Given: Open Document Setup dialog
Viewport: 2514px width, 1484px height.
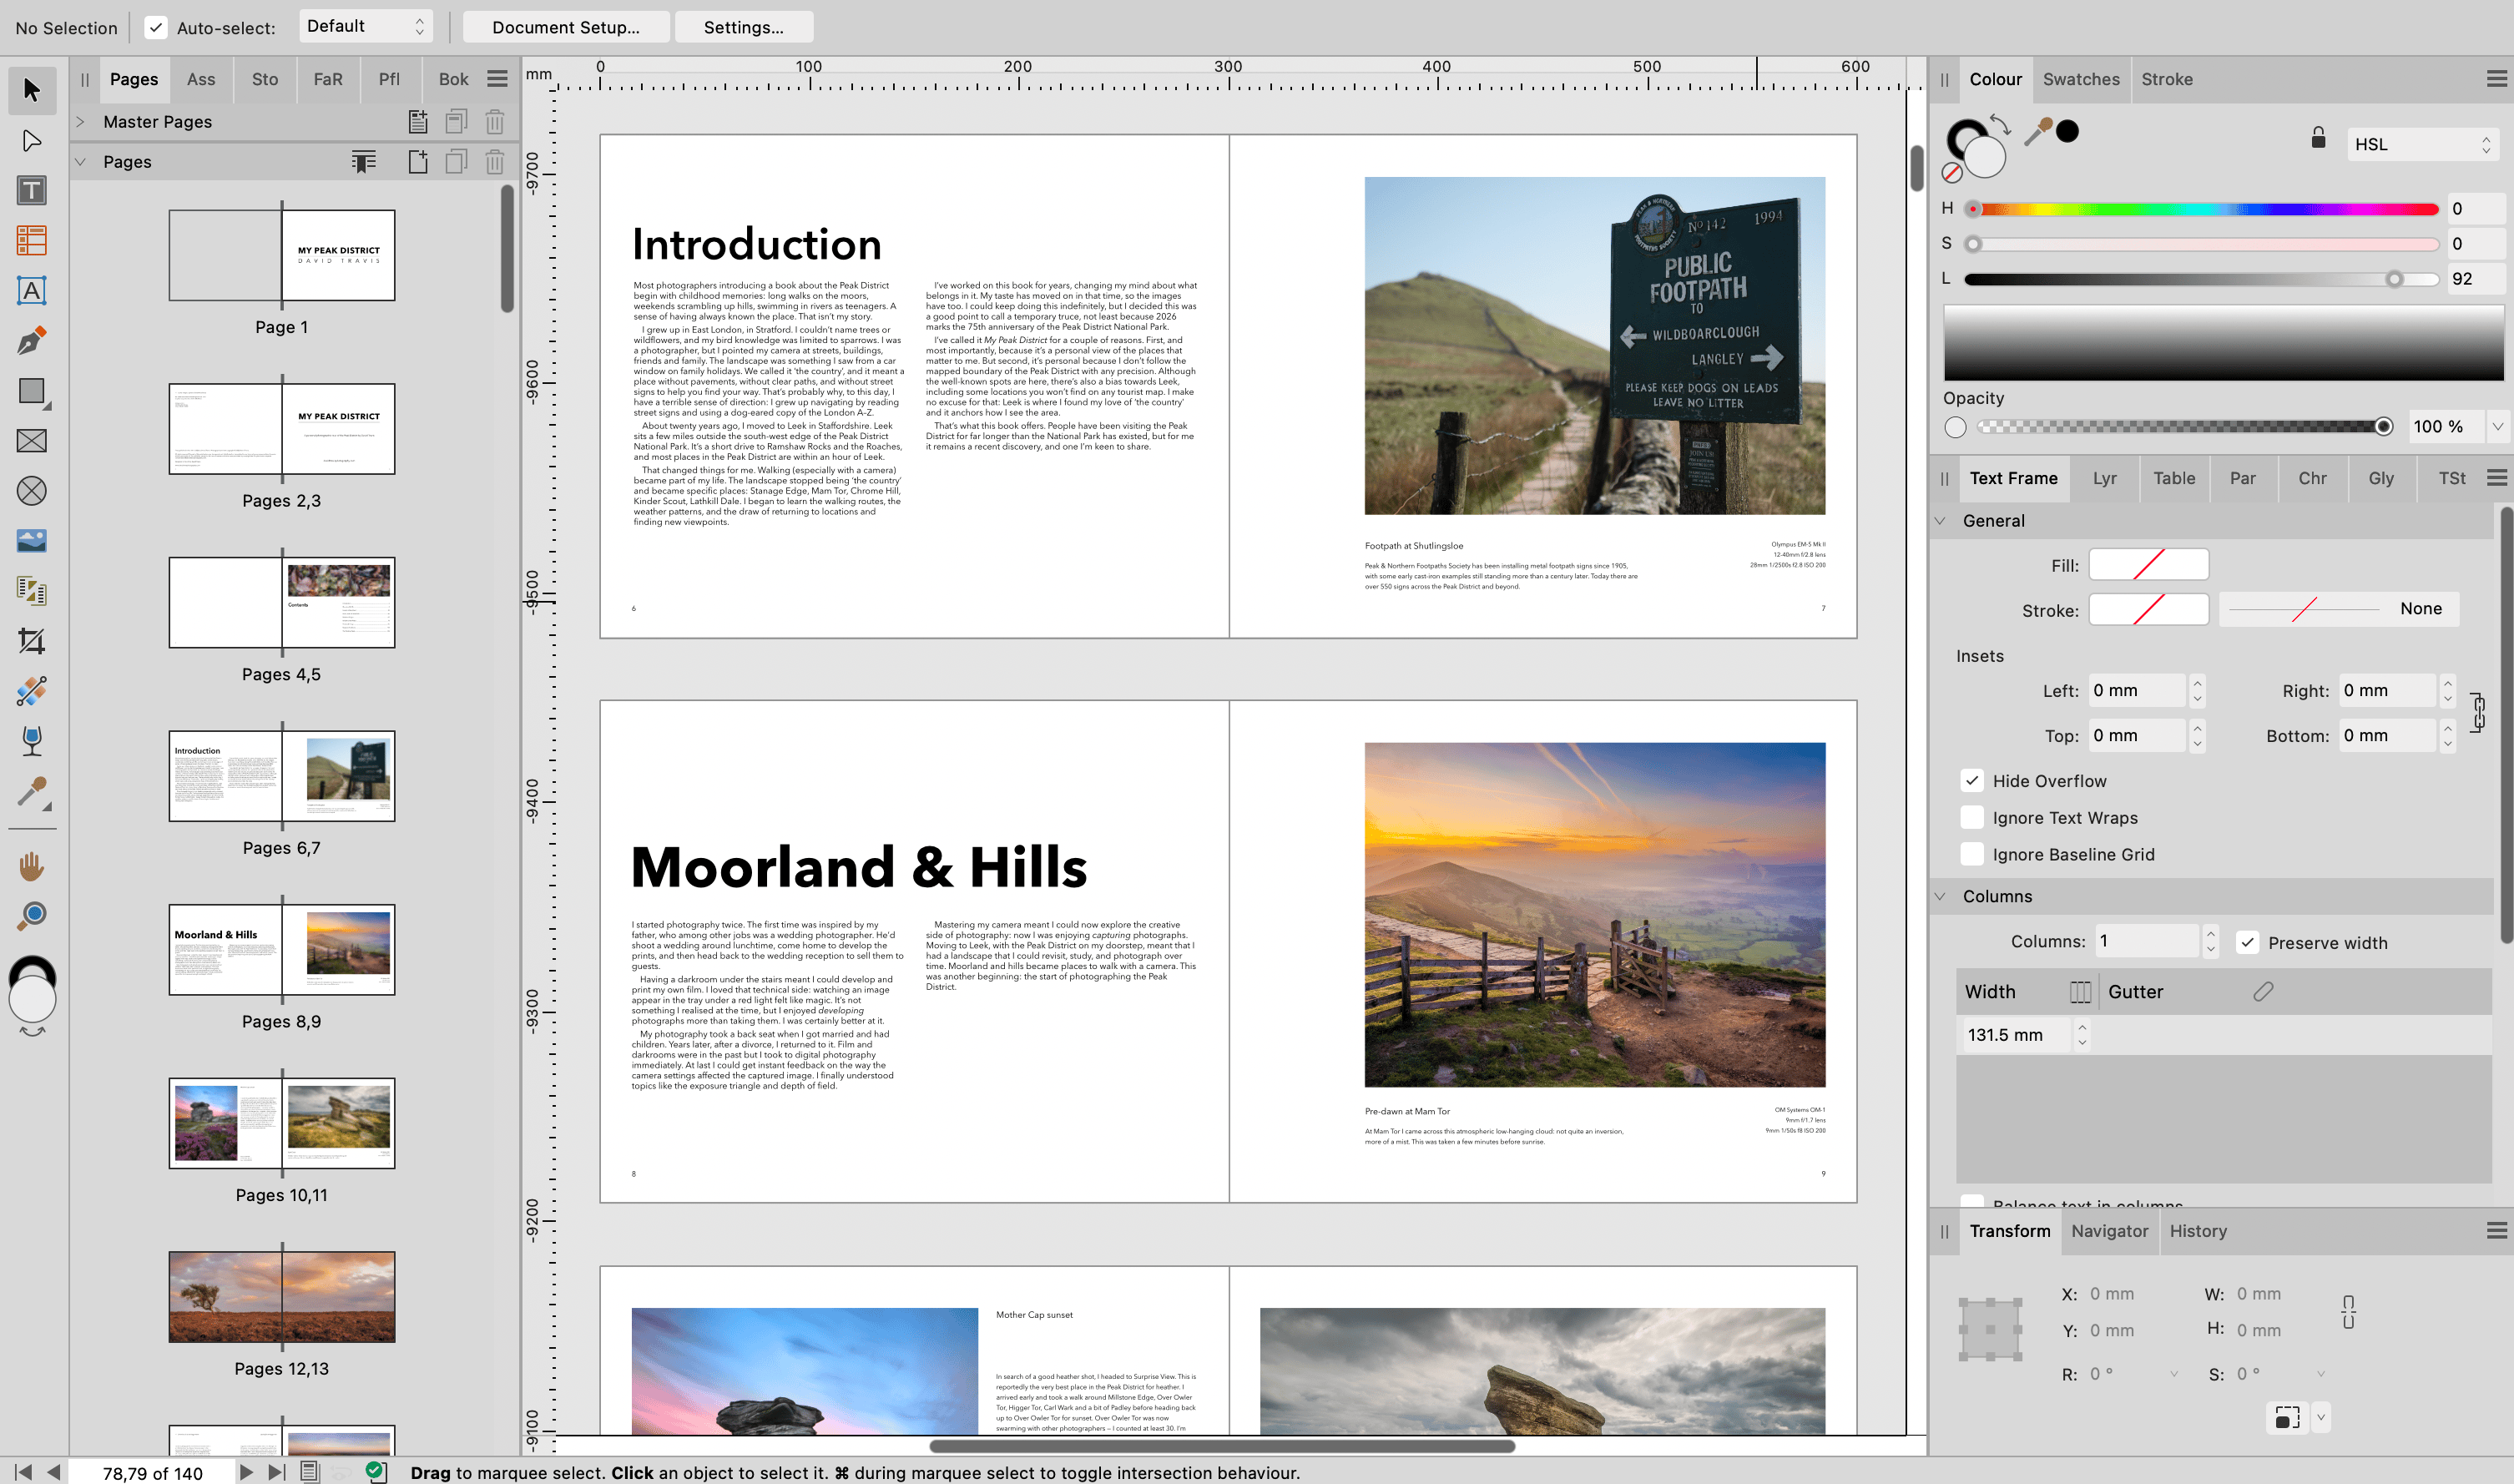Looking at the screenshot, I should 565,27.
